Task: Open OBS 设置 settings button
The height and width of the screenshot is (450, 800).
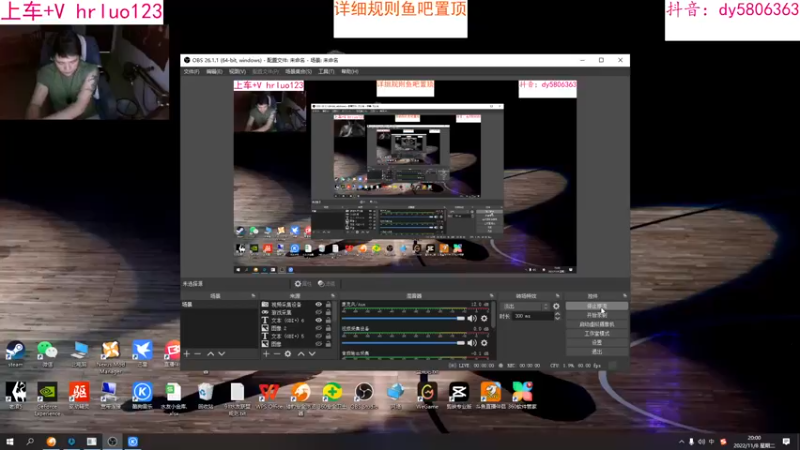Action: [x=597, y=343]
